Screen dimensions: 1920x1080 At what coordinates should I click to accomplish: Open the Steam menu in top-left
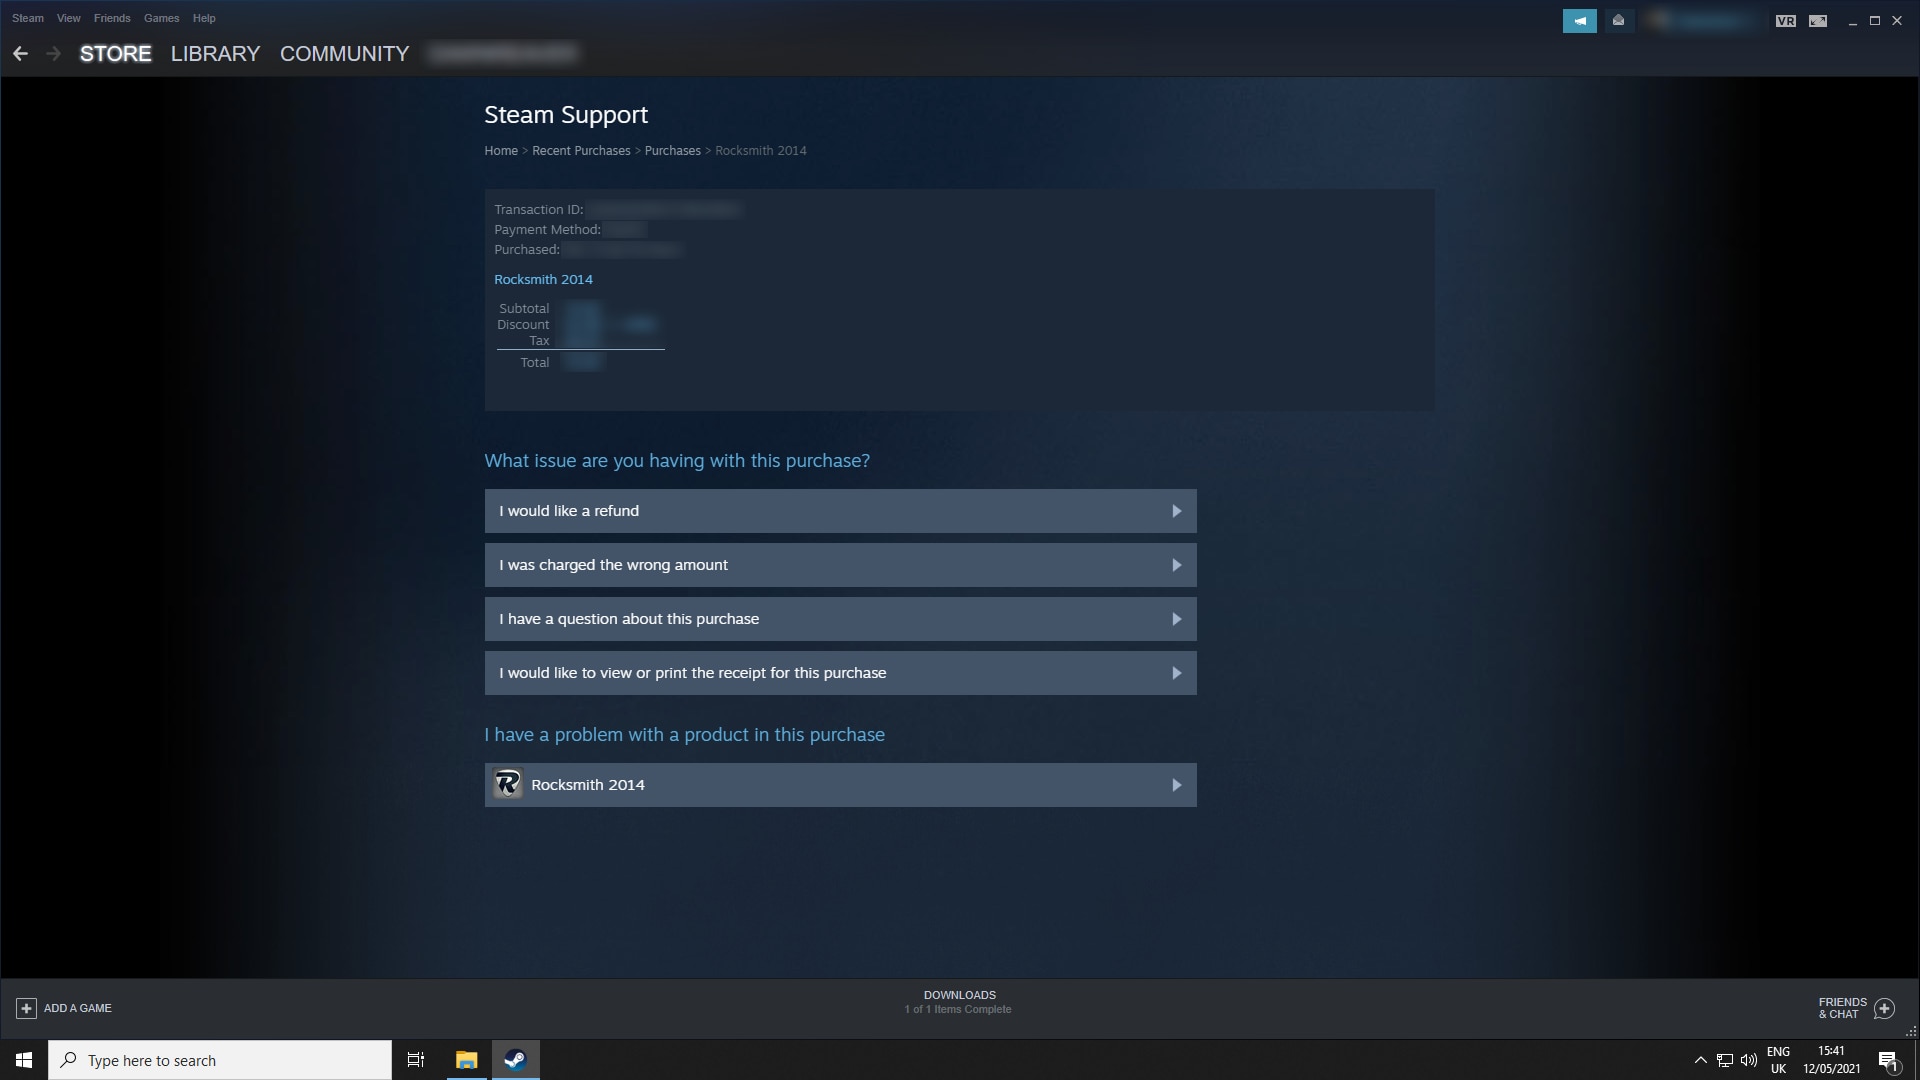tap(28, 17)
